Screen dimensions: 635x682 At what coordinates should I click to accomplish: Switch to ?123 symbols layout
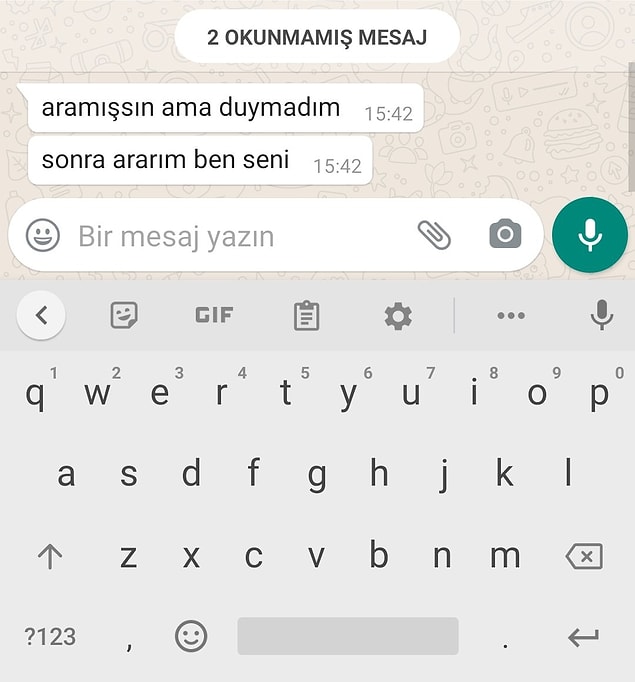pos(50,637)
